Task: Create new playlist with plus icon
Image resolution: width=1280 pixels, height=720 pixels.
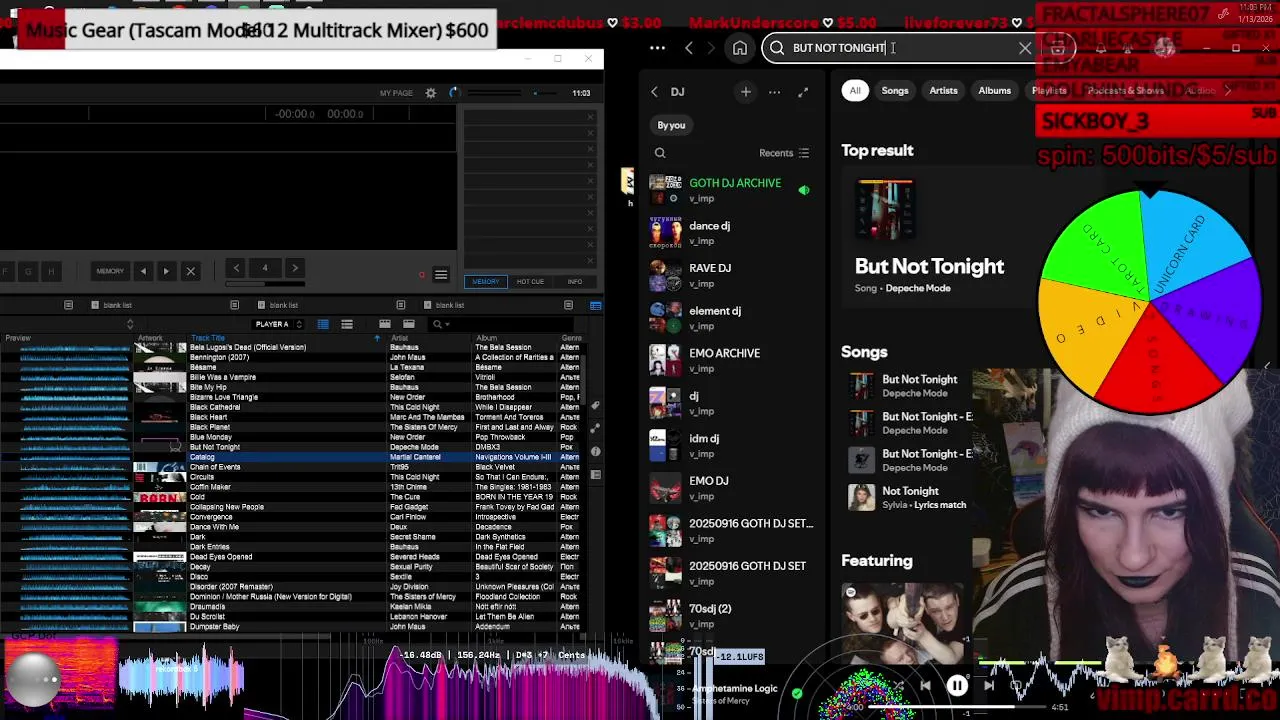Action: coord(745,92)
